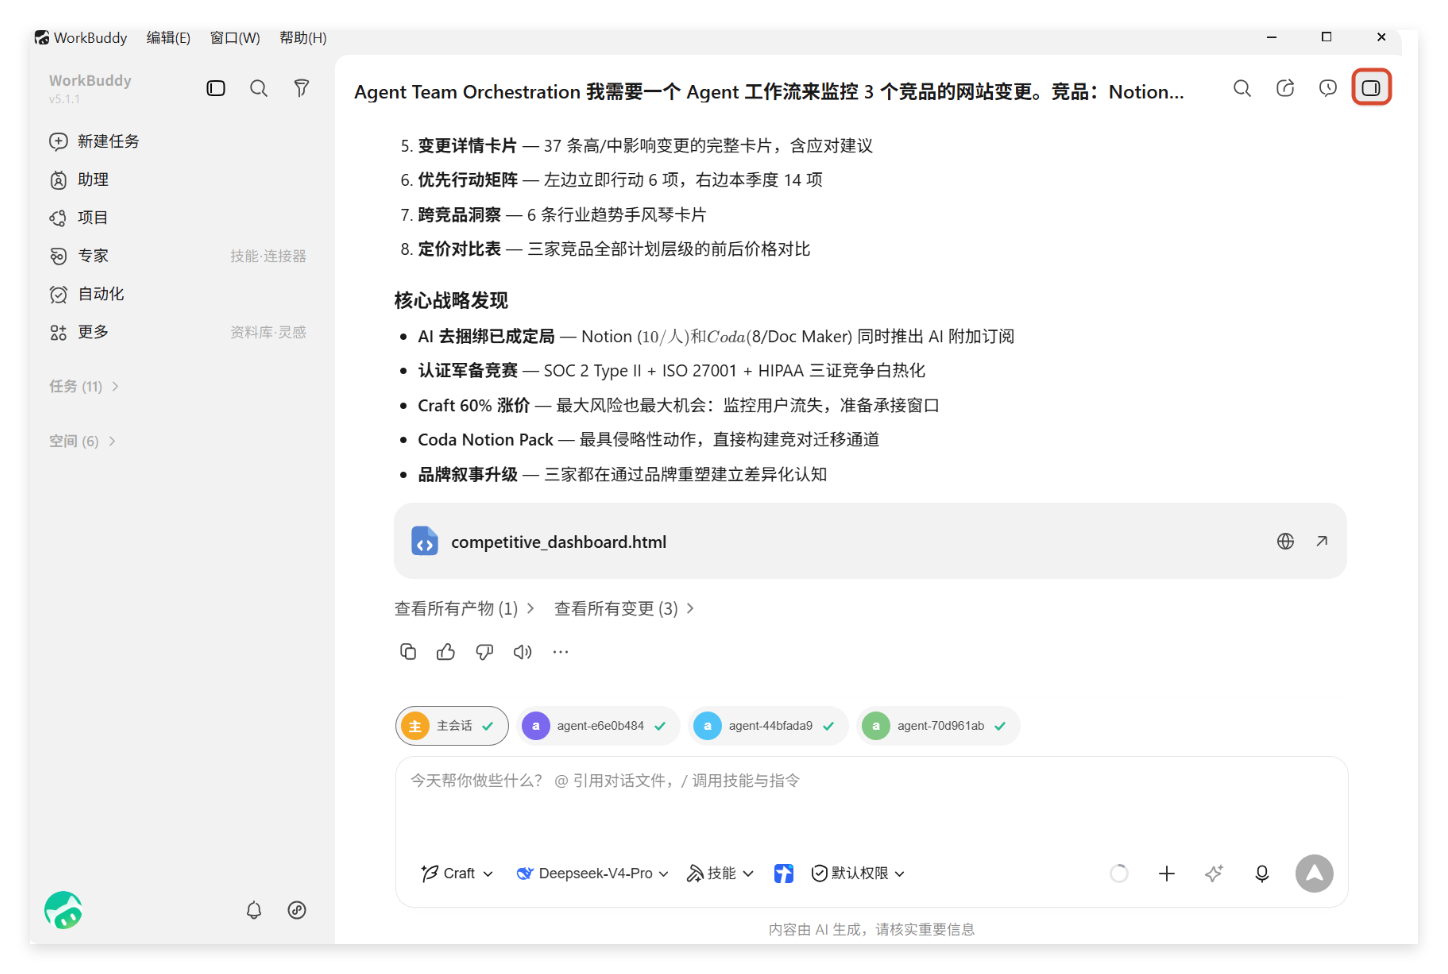1448x974 pixels.
Task: Open the 编辑(E) menu
Action: tap(168, 37)
